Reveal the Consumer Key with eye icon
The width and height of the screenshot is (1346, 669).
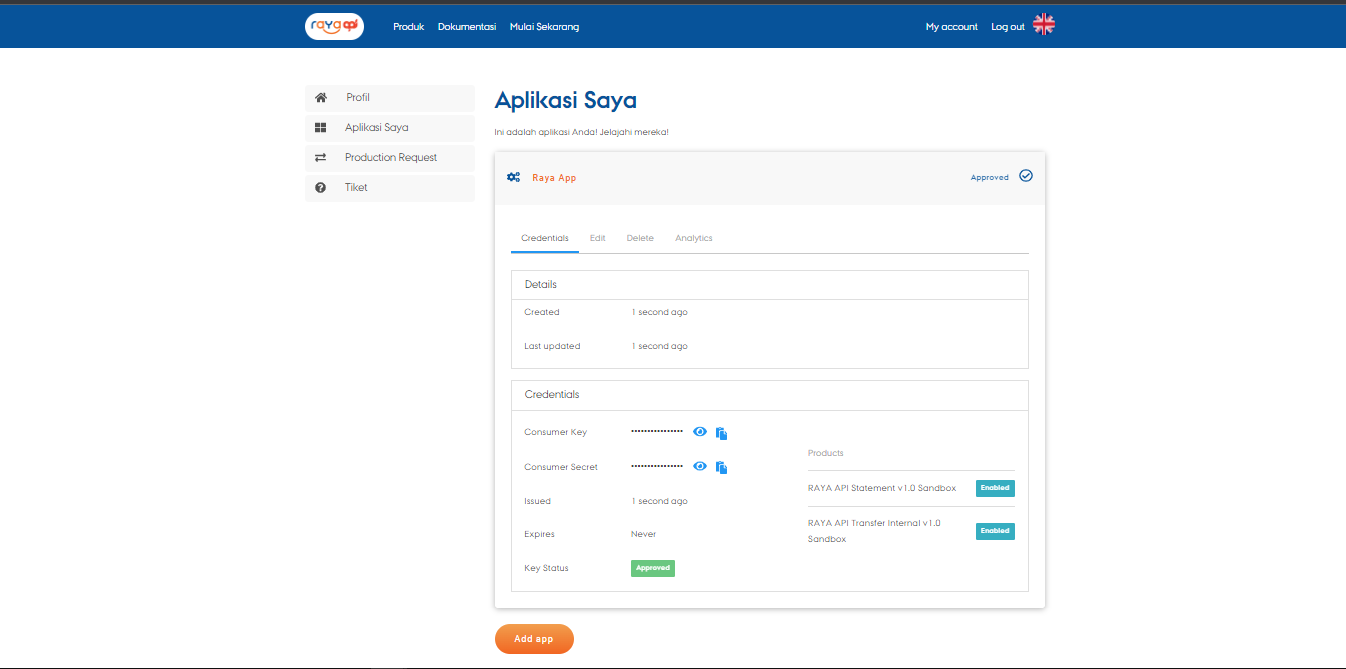tap(700, 432)
